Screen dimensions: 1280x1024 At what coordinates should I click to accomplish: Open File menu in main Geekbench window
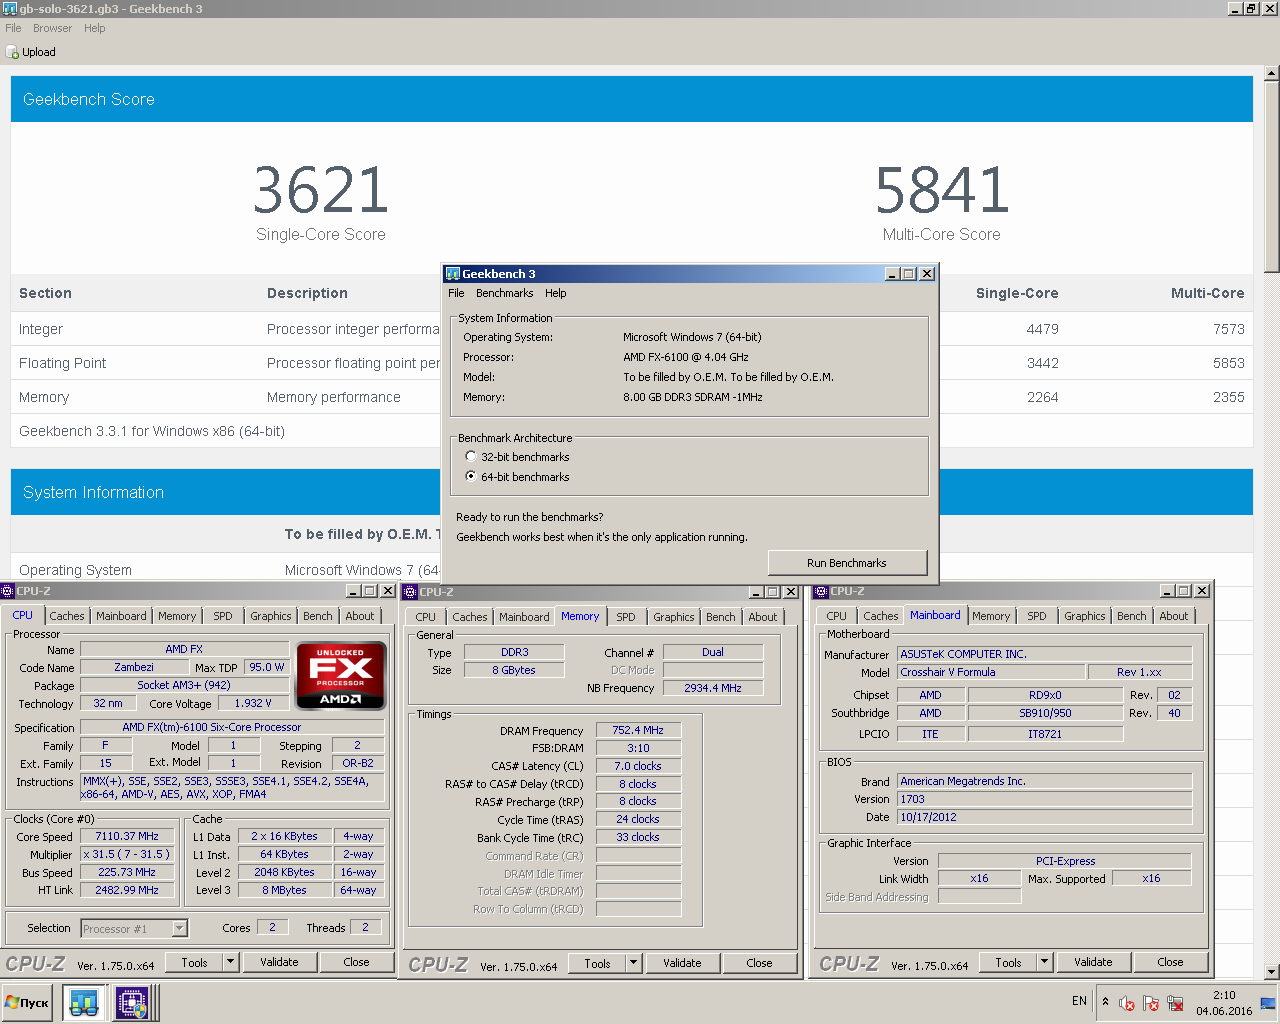(x=13, y=28)
